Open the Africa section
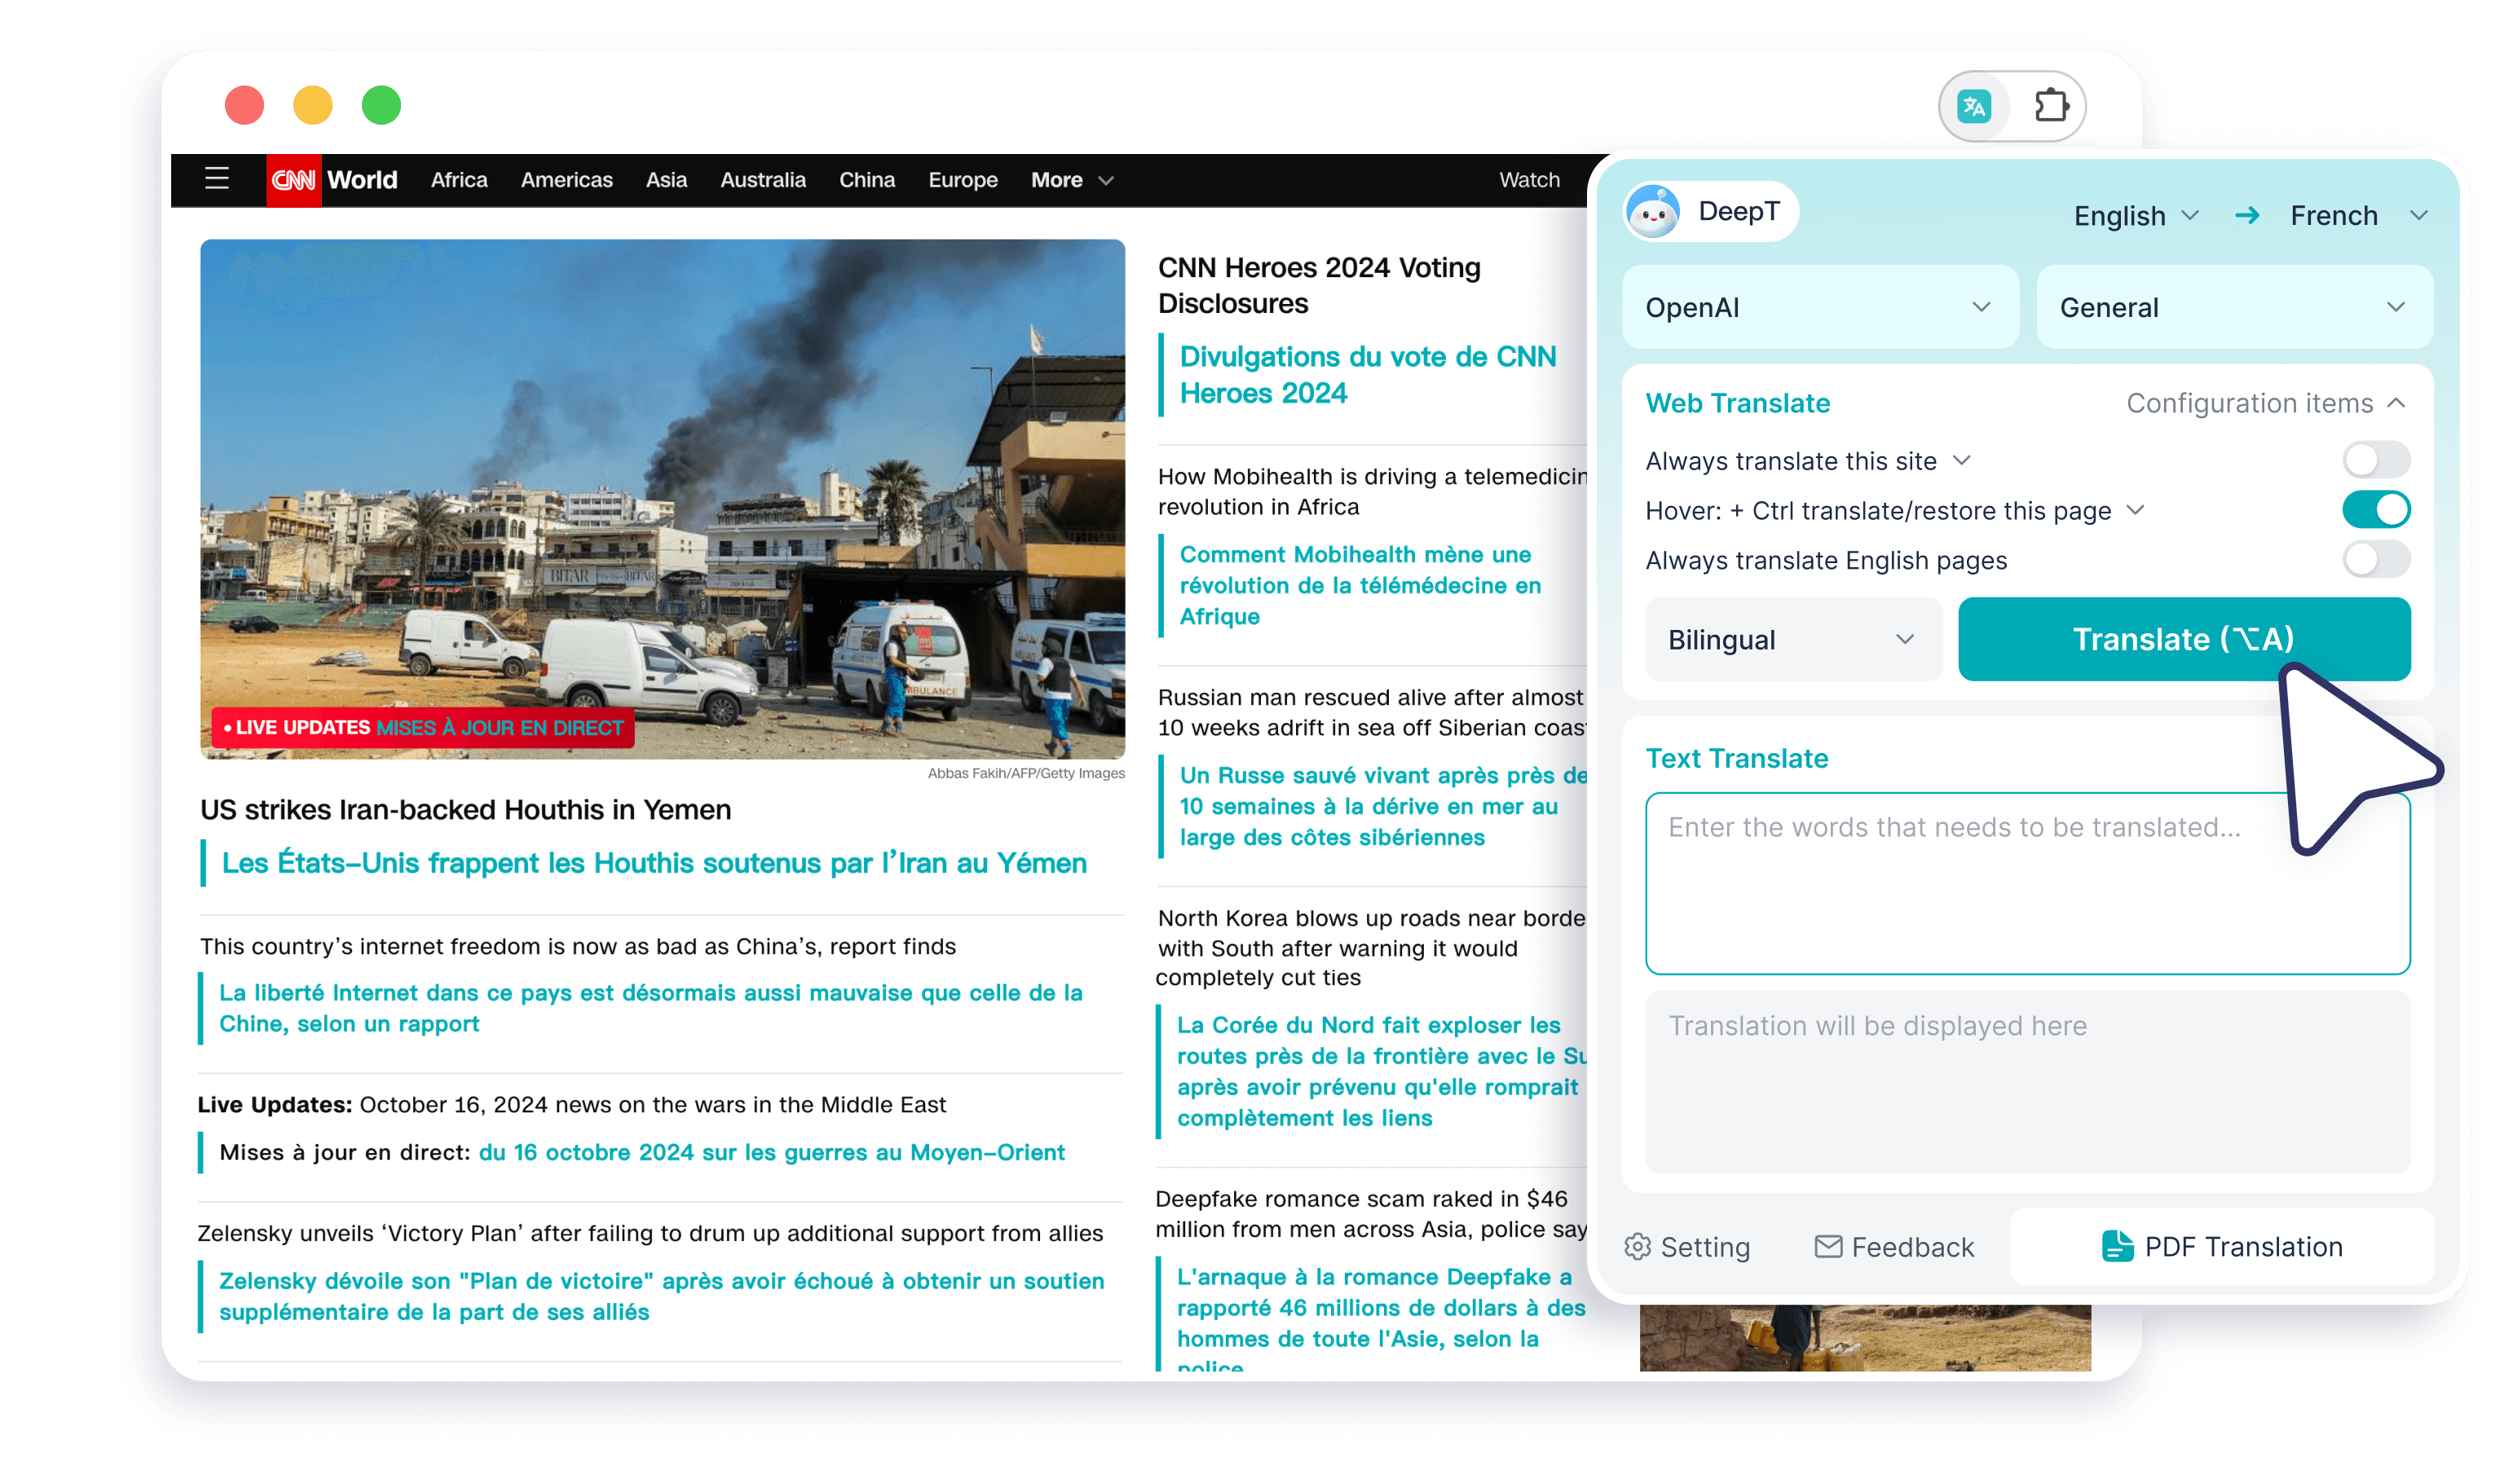Viewport: 2504px width, 1484px height. click(459, 180)
